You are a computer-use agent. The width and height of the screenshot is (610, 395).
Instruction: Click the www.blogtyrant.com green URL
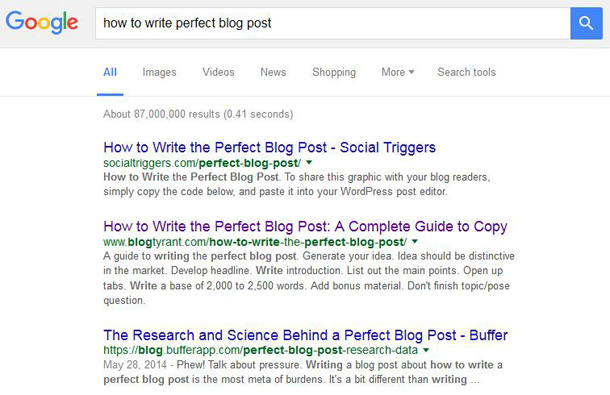coord(255,242)
